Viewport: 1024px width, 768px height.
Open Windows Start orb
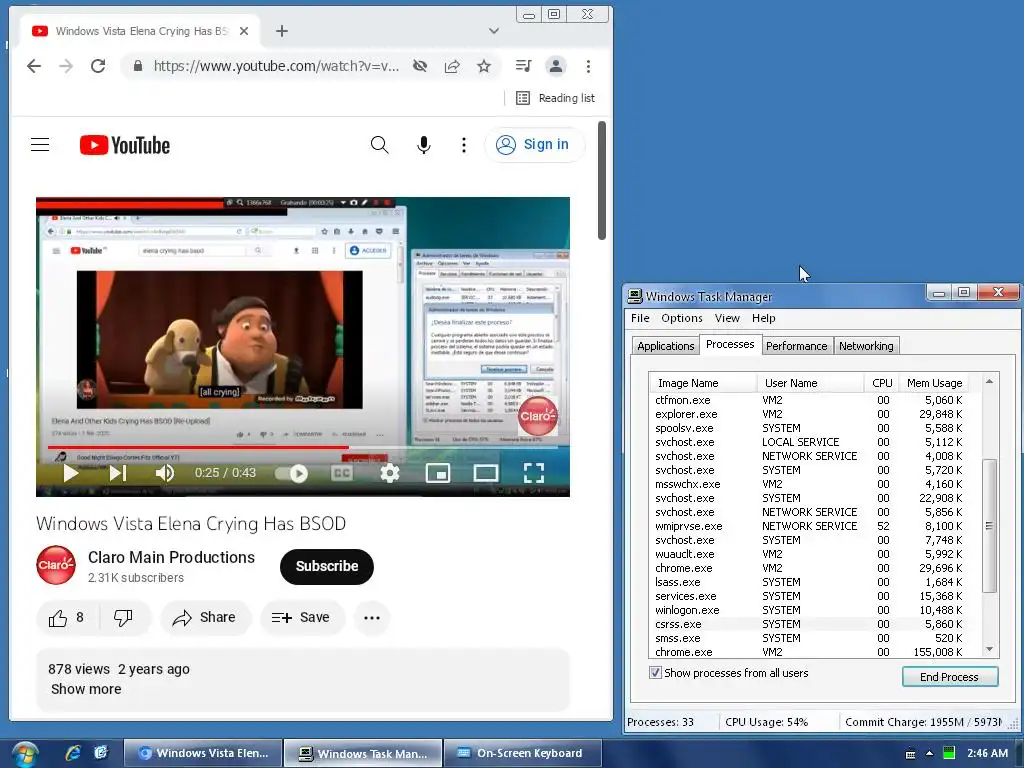24,754
